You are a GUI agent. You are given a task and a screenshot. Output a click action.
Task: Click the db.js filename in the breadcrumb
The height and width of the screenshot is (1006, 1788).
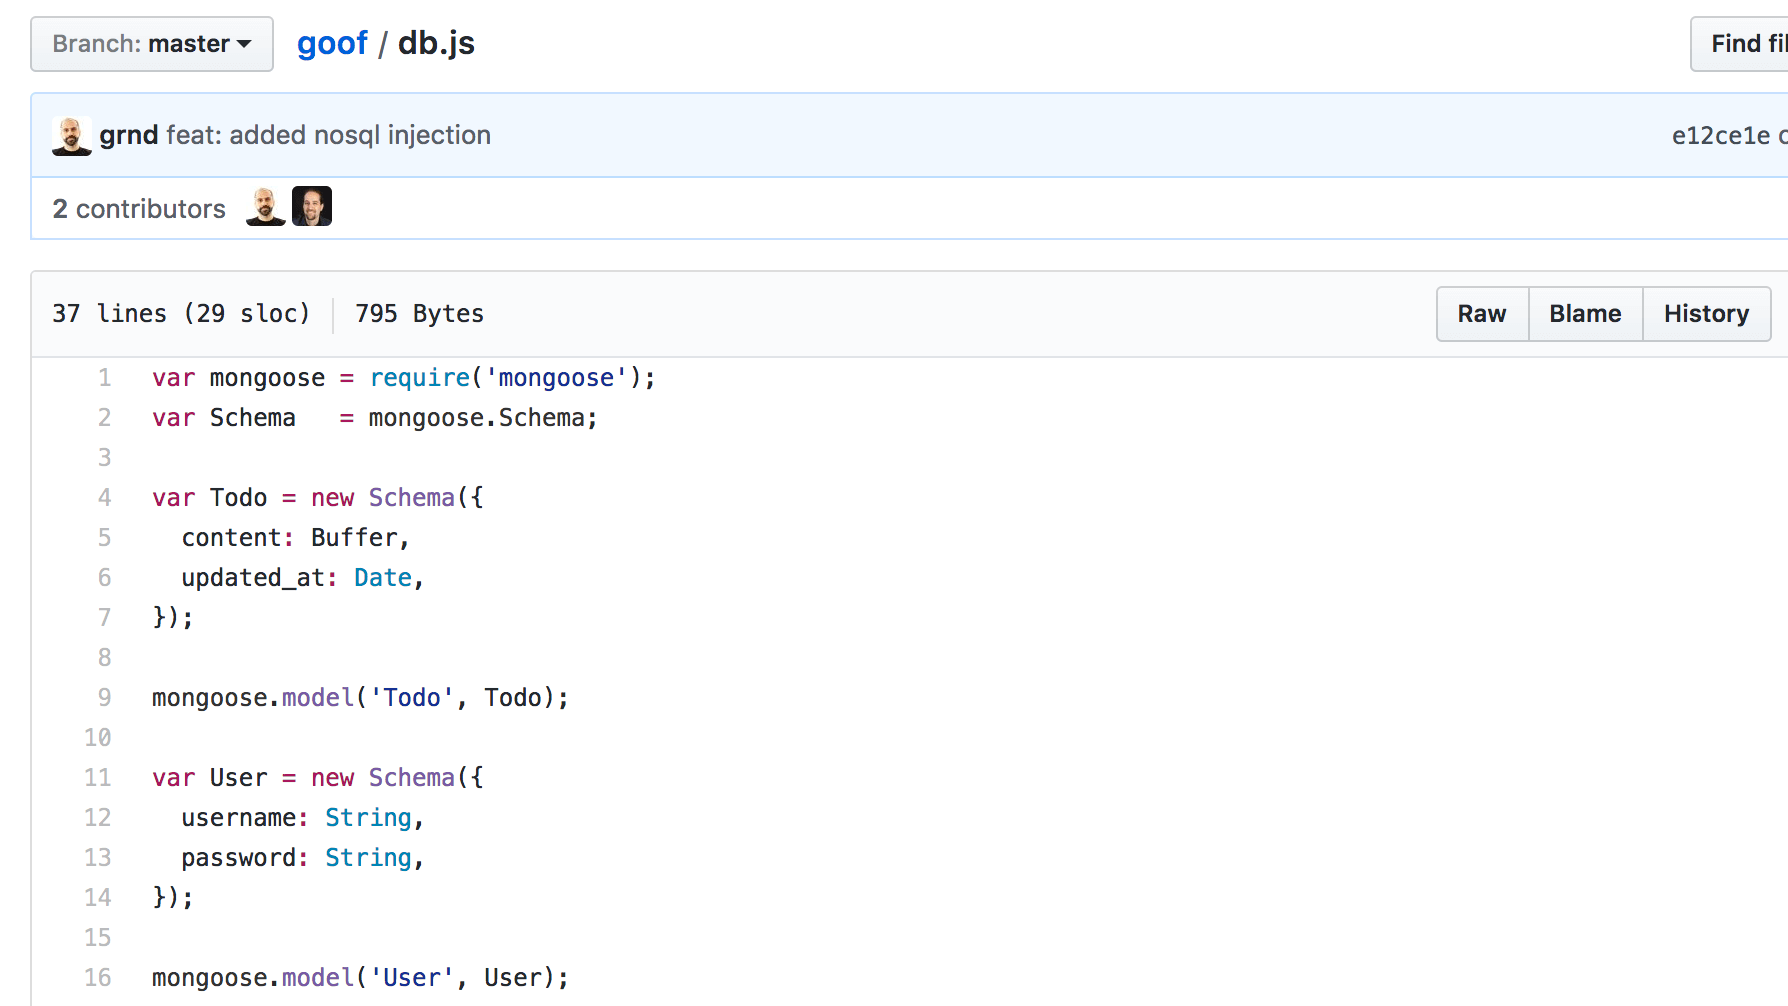pyautogui.click(x=436, y=44)
